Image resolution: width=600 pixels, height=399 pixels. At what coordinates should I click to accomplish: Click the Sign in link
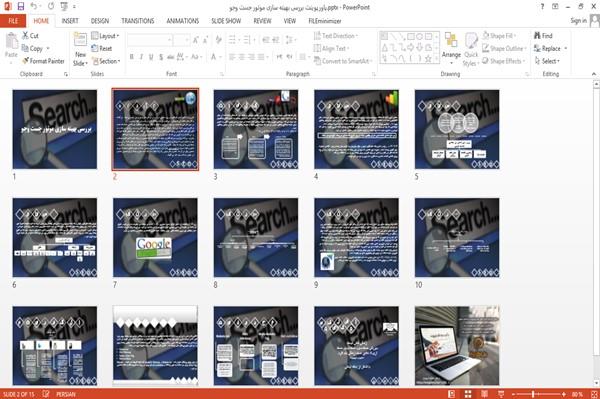[578, 21]
